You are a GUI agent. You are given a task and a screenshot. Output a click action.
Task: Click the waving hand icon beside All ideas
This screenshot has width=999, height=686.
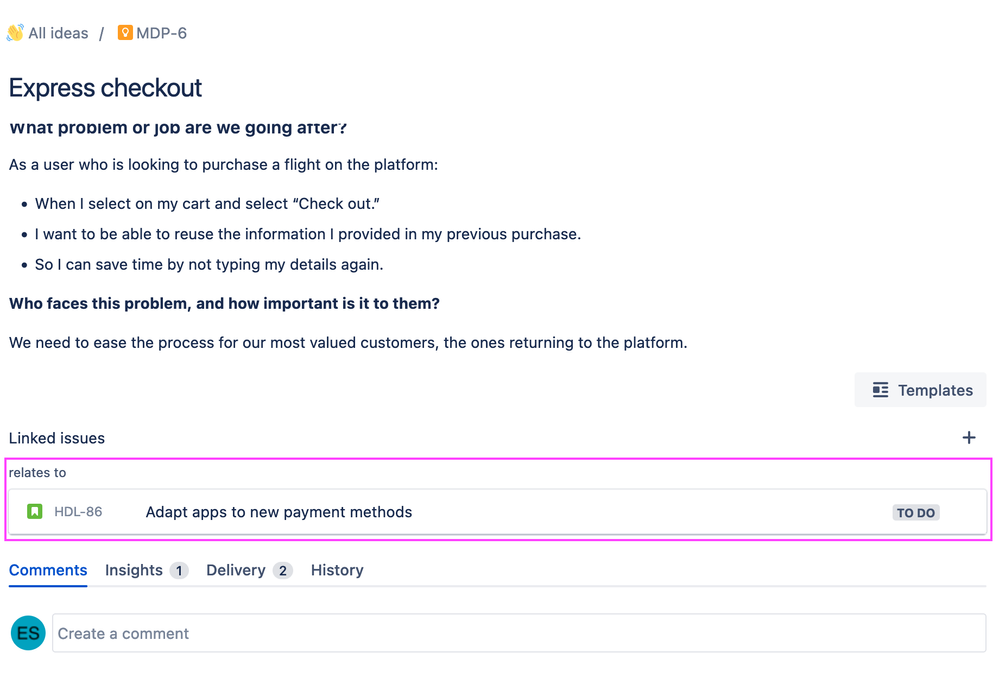pyautogui.click(x=15, y=32)
